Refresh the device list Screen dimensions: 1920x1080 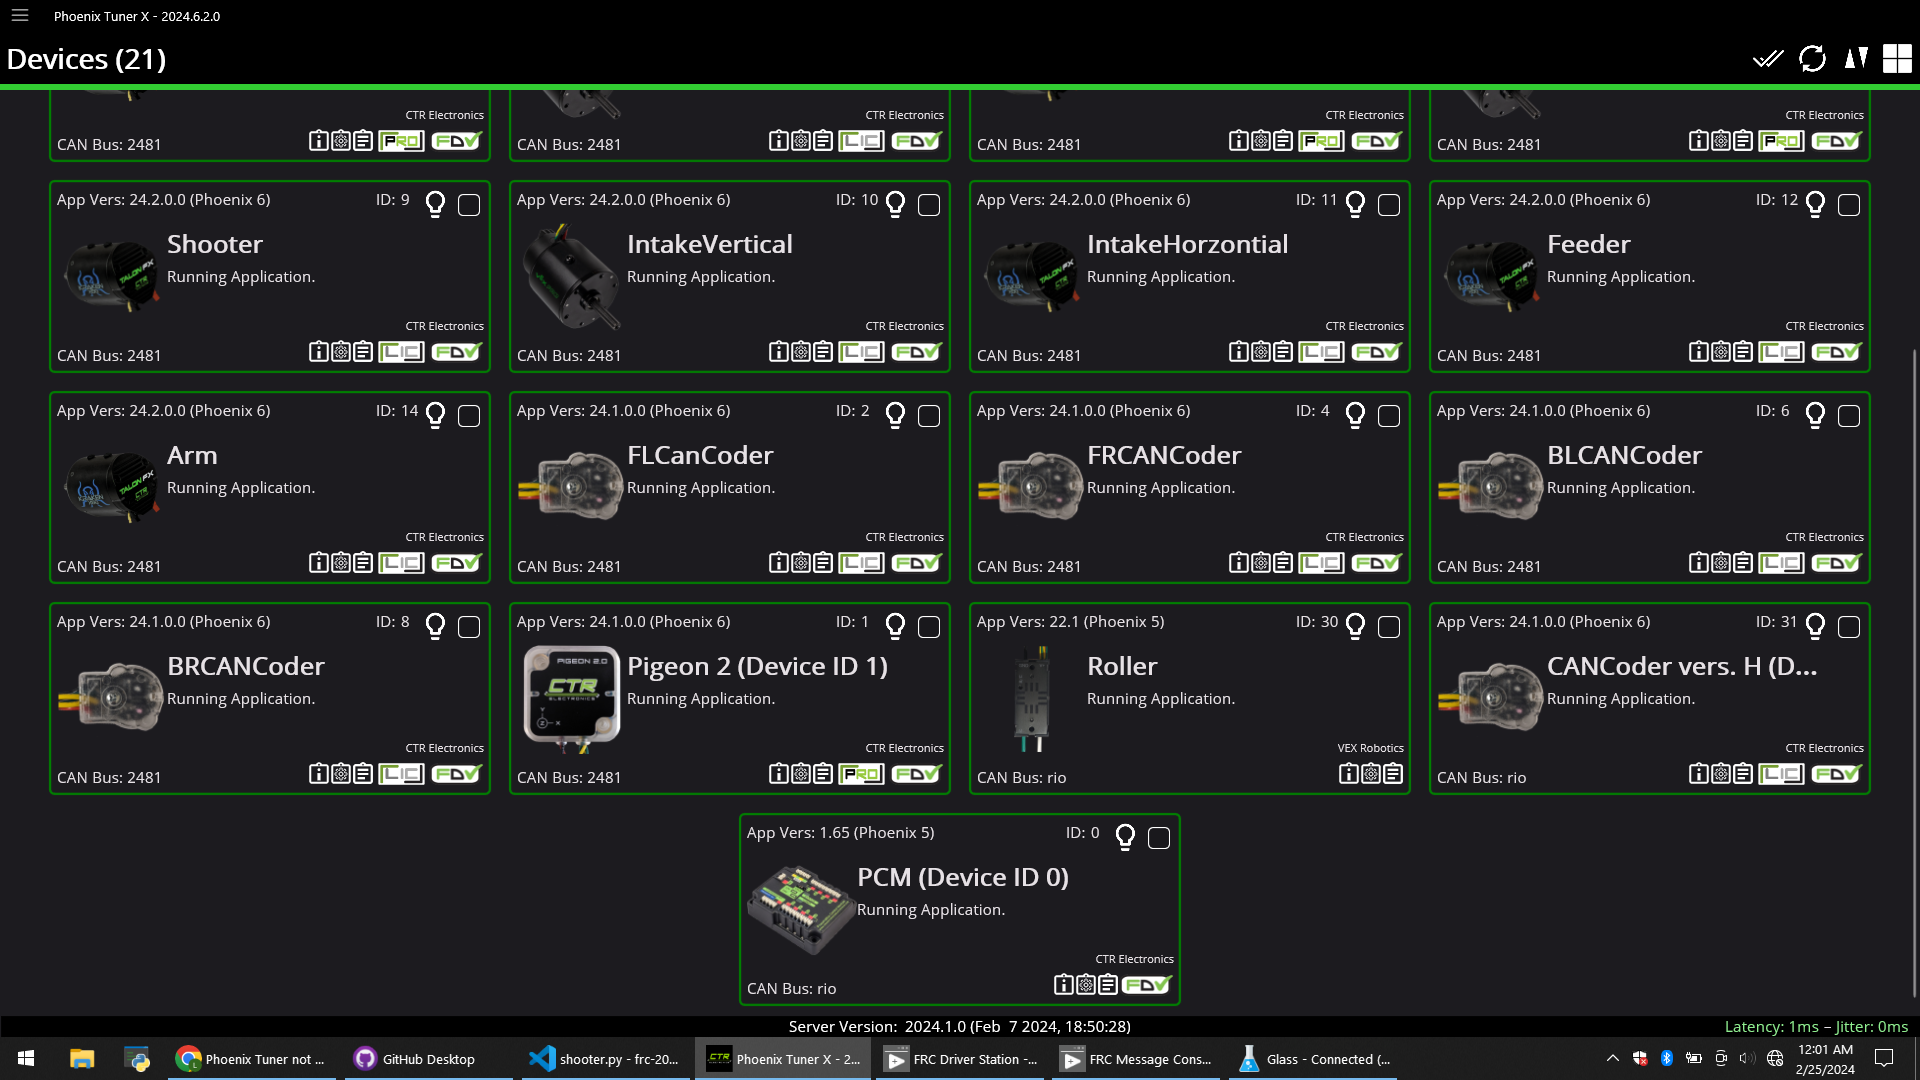pyautogui.click(x=1812, y=59)
